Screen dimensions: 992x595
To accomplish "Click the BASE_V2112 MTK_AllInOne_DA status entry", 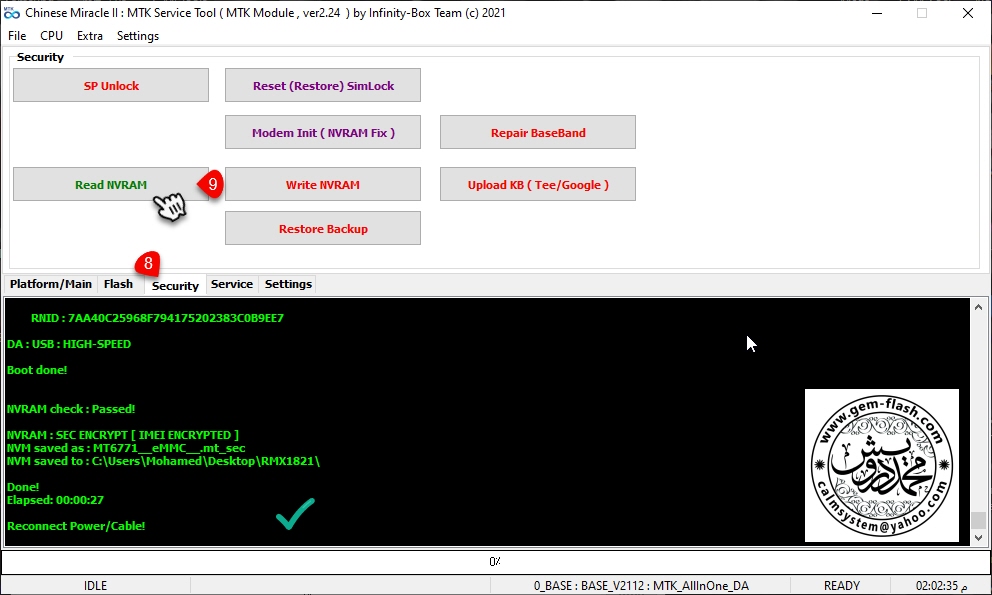I will click(x=641, y=586).
